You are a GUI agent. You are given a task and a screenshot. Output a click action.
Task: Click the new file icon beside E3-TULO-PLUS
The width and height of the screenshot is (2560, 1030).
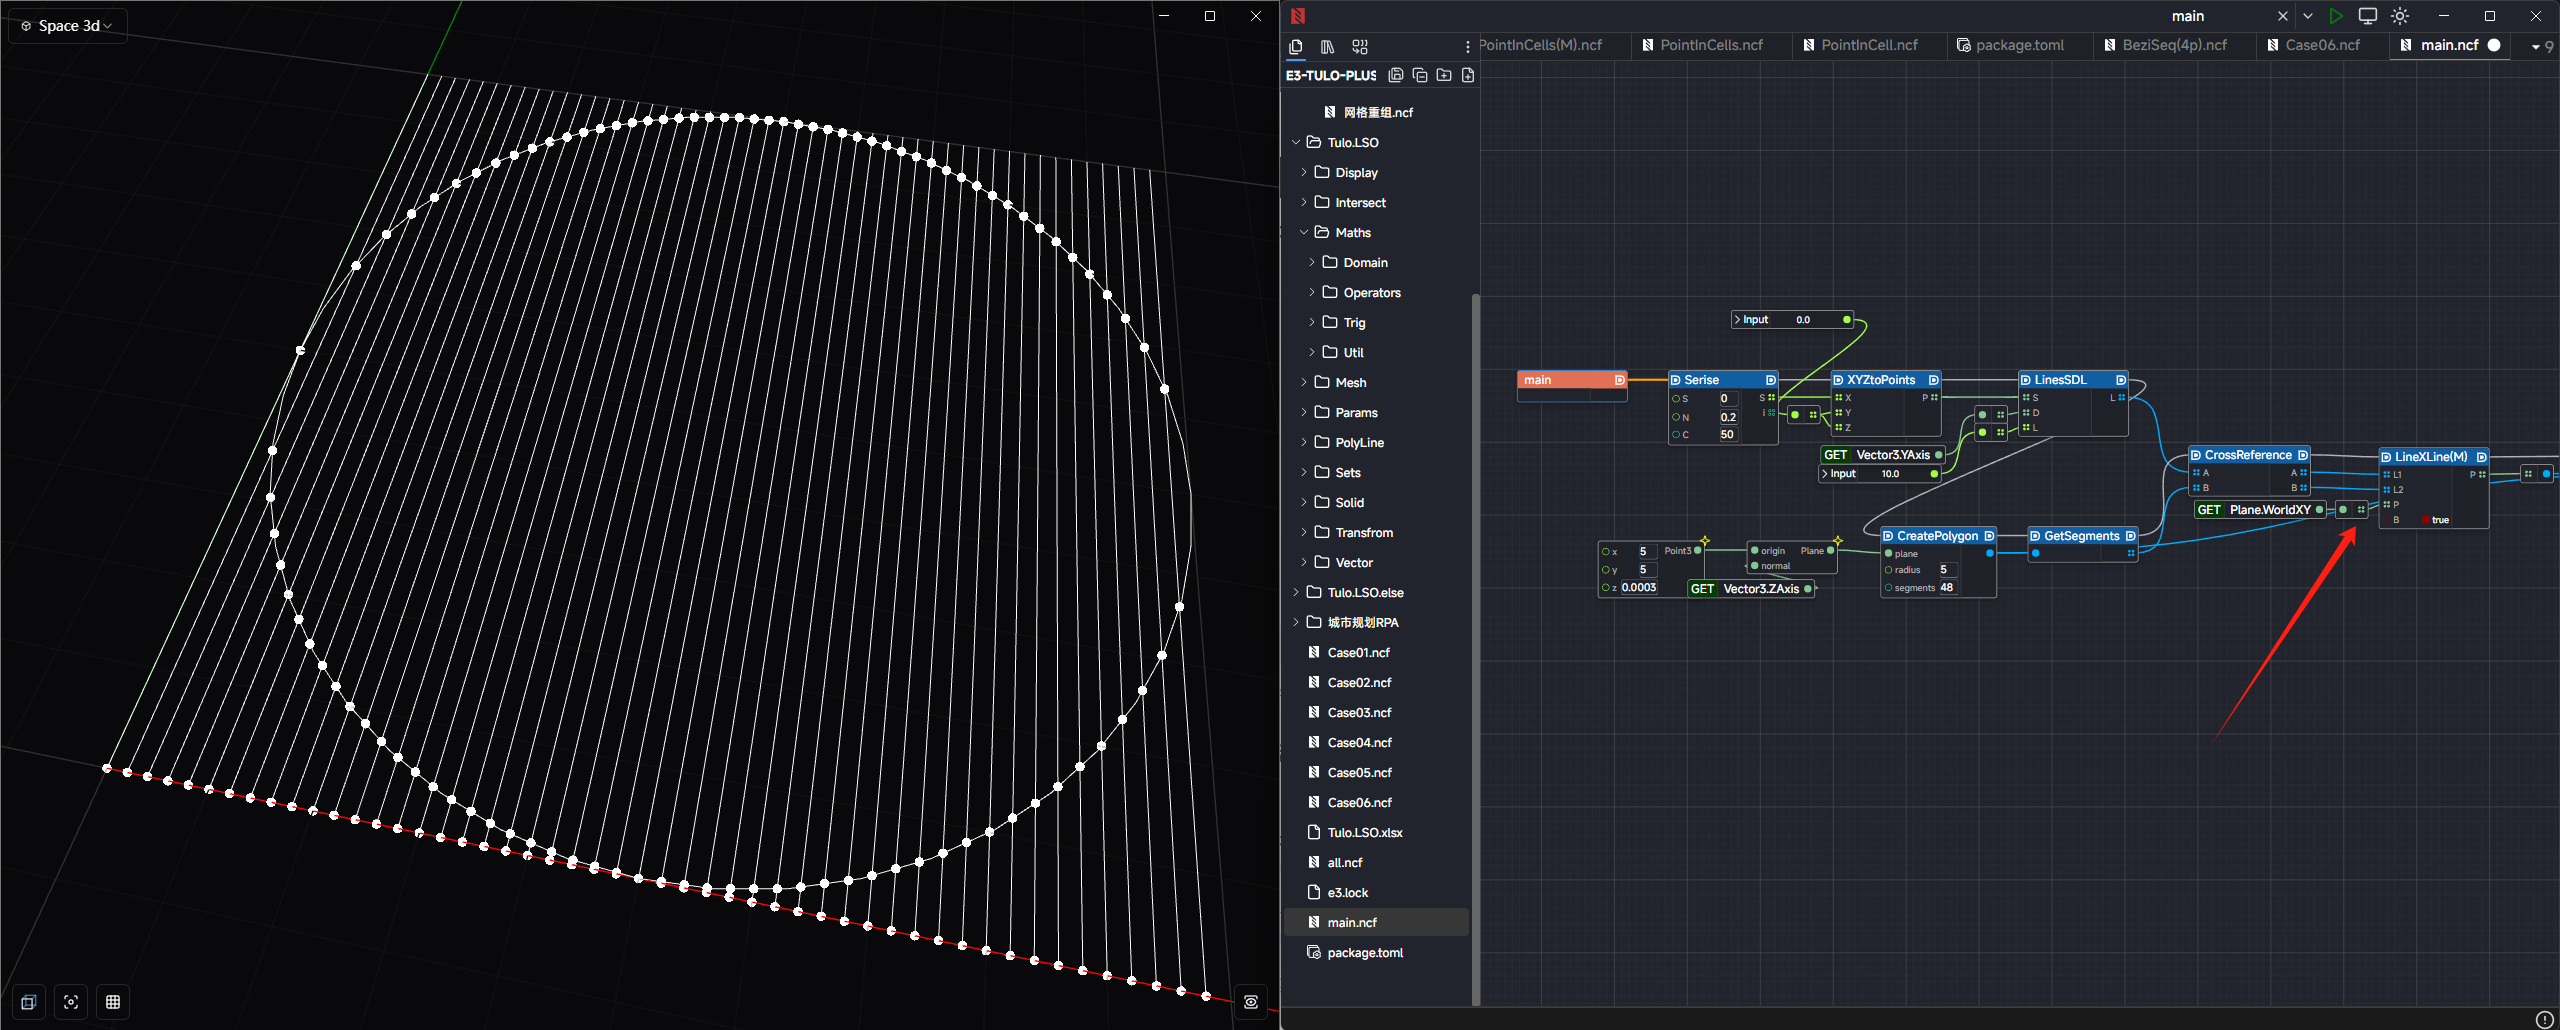tap(1468, 75)
